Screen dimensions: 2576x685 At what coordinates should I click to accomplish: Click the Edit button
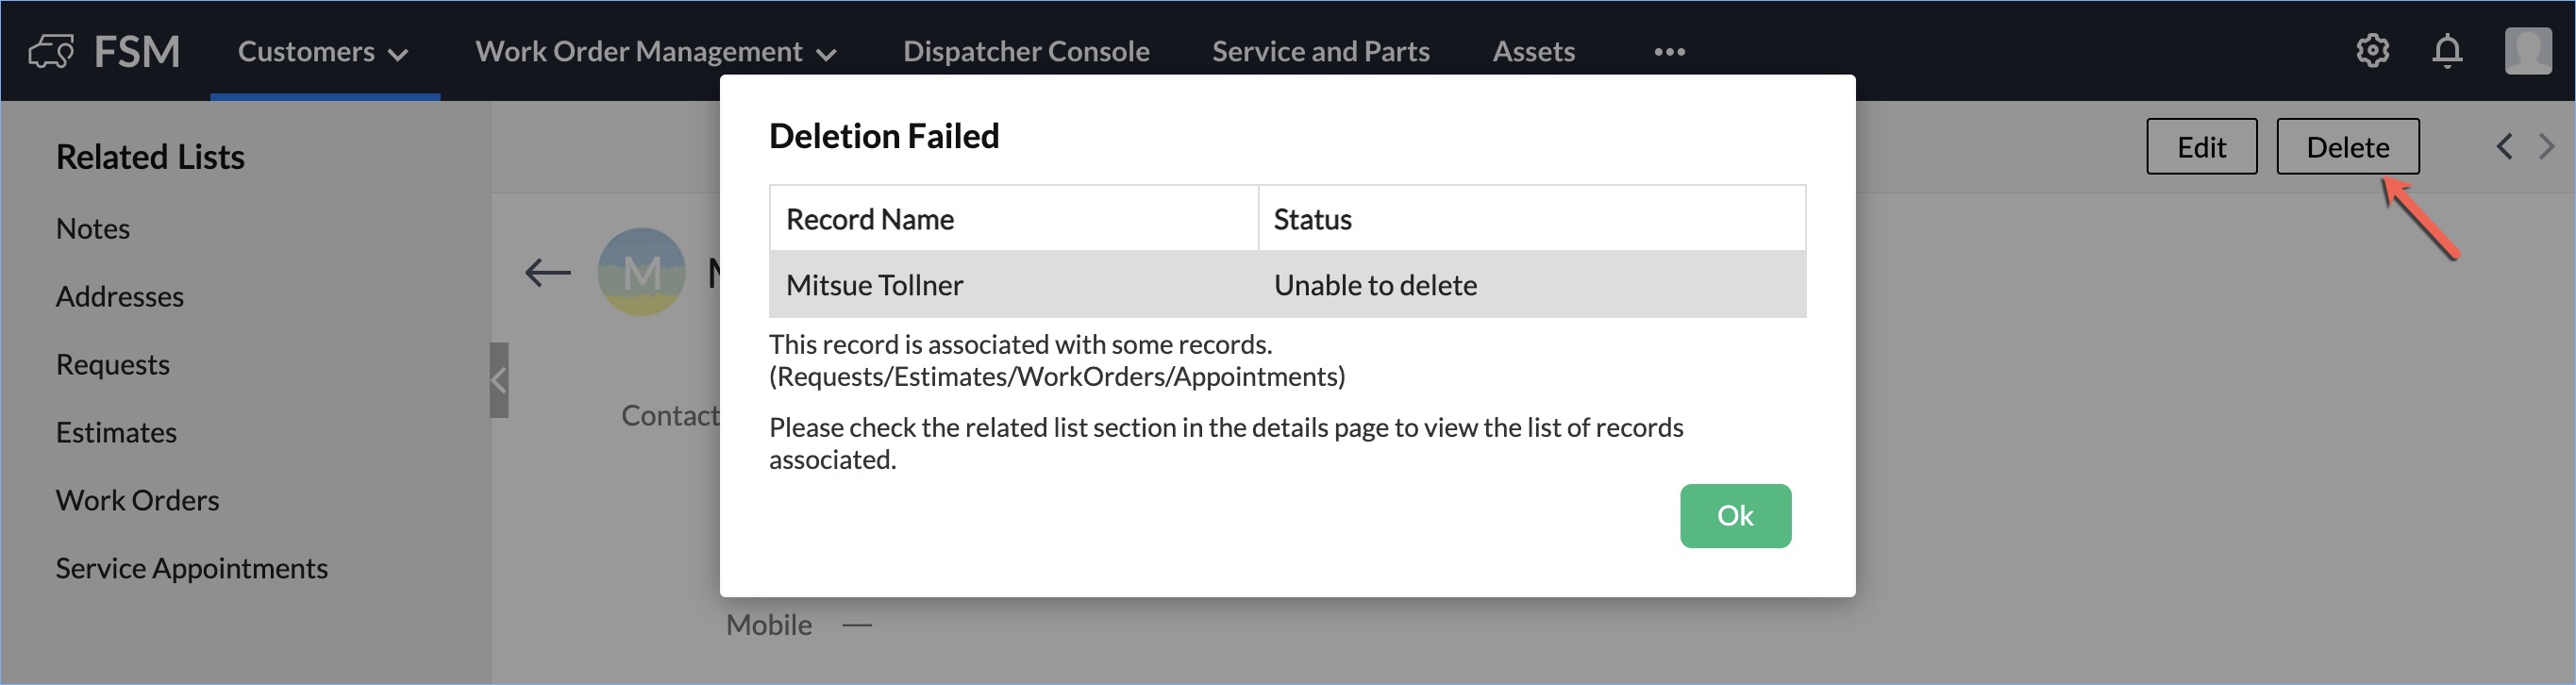tap(2201, 147)
